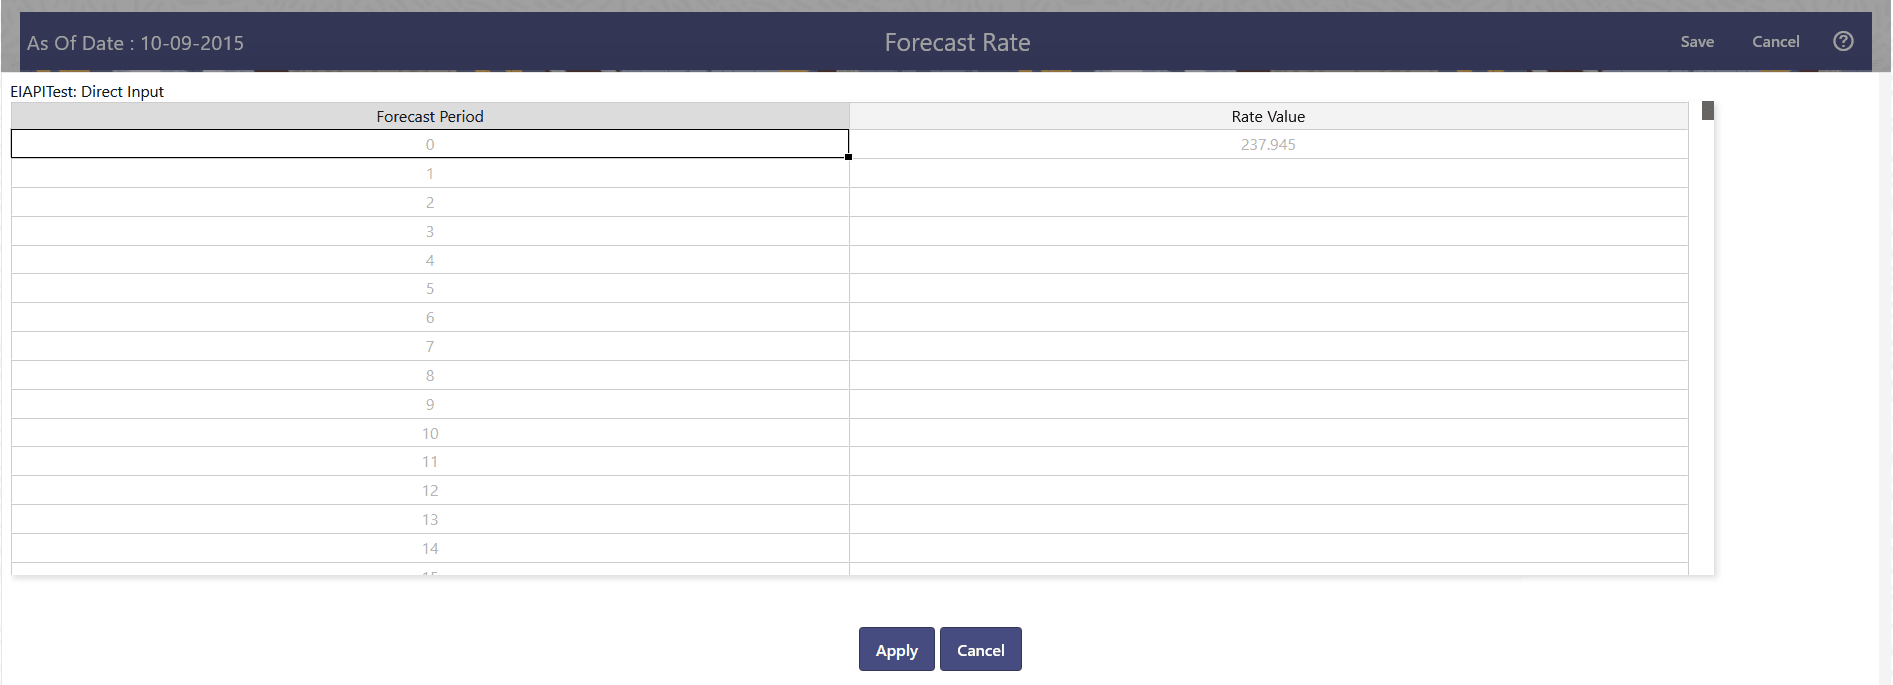Viewport: 1893px width, 685px height.
Task: Select the Rate Value cell showing 237.945
Action: pyautogui.click(x=1268, y=144)
